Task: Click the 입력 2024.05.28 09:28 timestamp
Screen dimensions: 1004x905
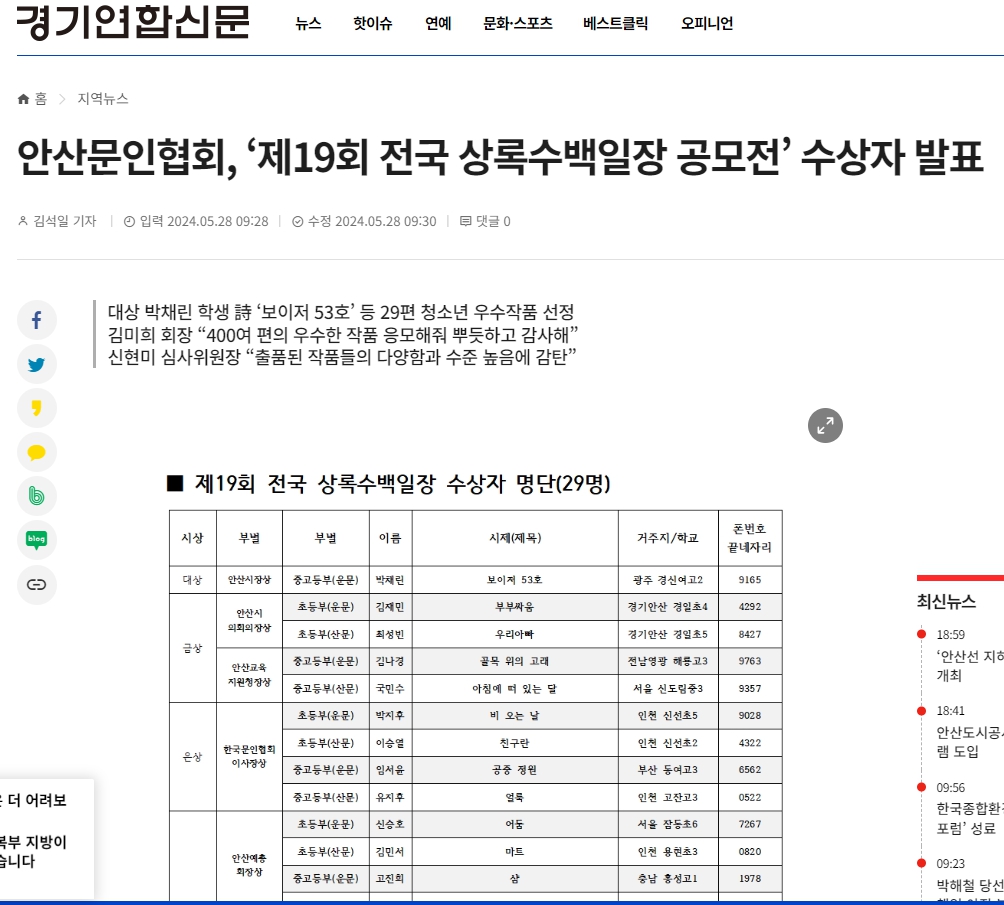Action: point(196,221)
